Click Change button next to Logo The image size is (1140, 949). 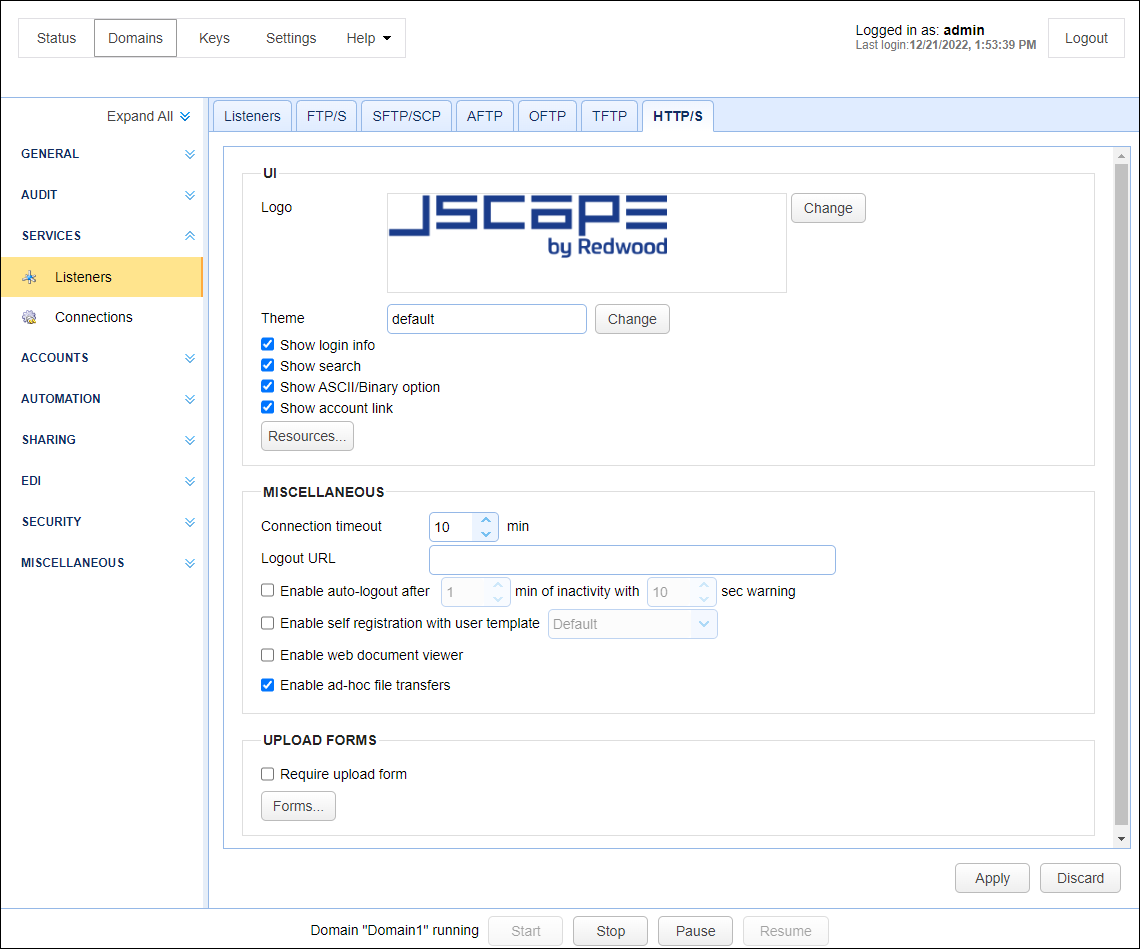coord(828,208)
